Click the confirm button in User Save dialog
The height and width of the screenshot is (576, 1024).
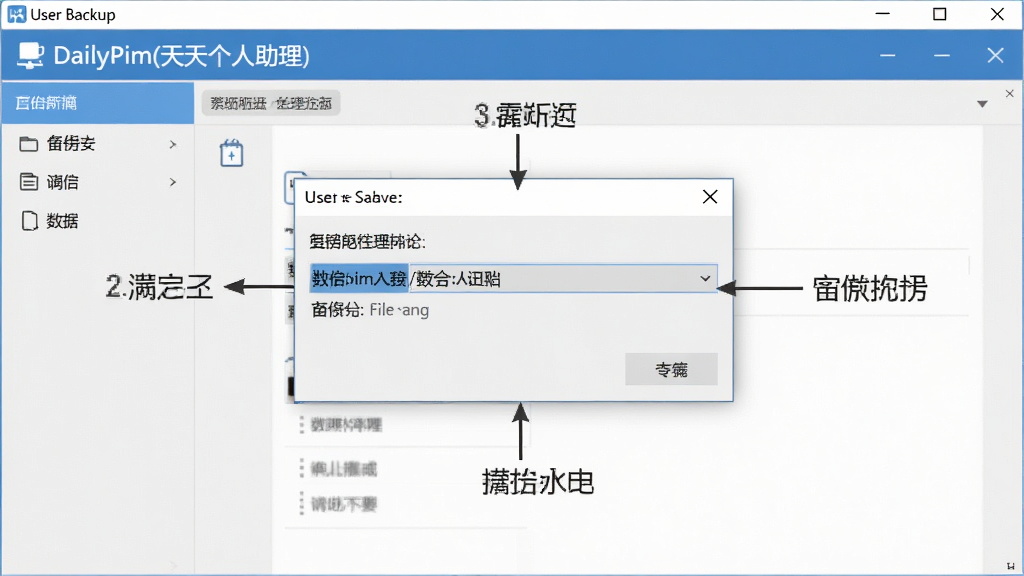(x=671, y=370)
